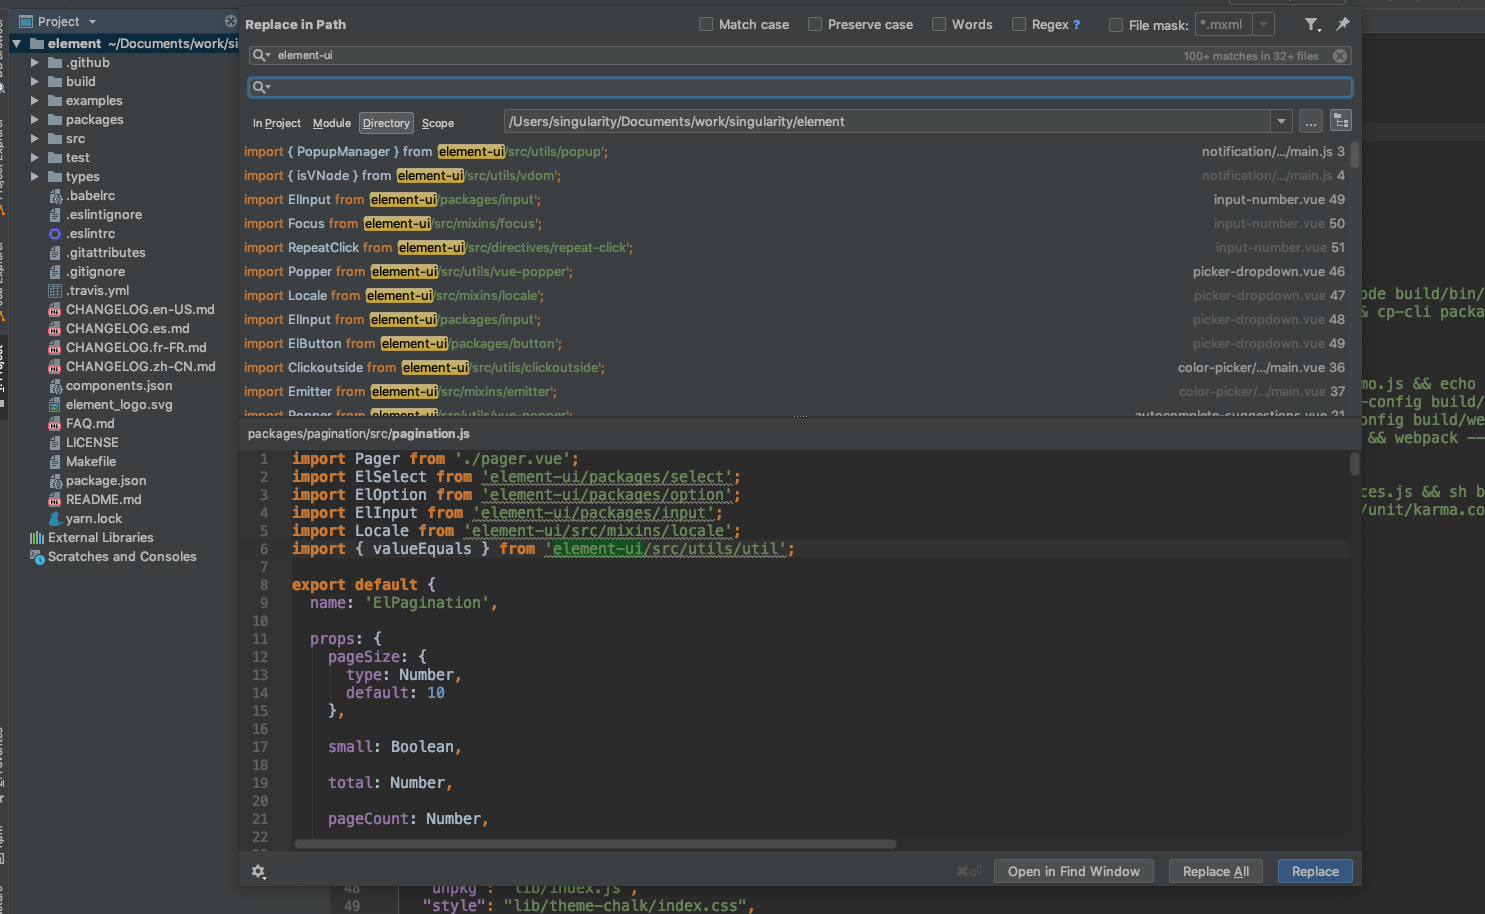Expand the packages folder in project tree
The width and height of the screenshot is (1485, 914).
[x=35, y=120]
